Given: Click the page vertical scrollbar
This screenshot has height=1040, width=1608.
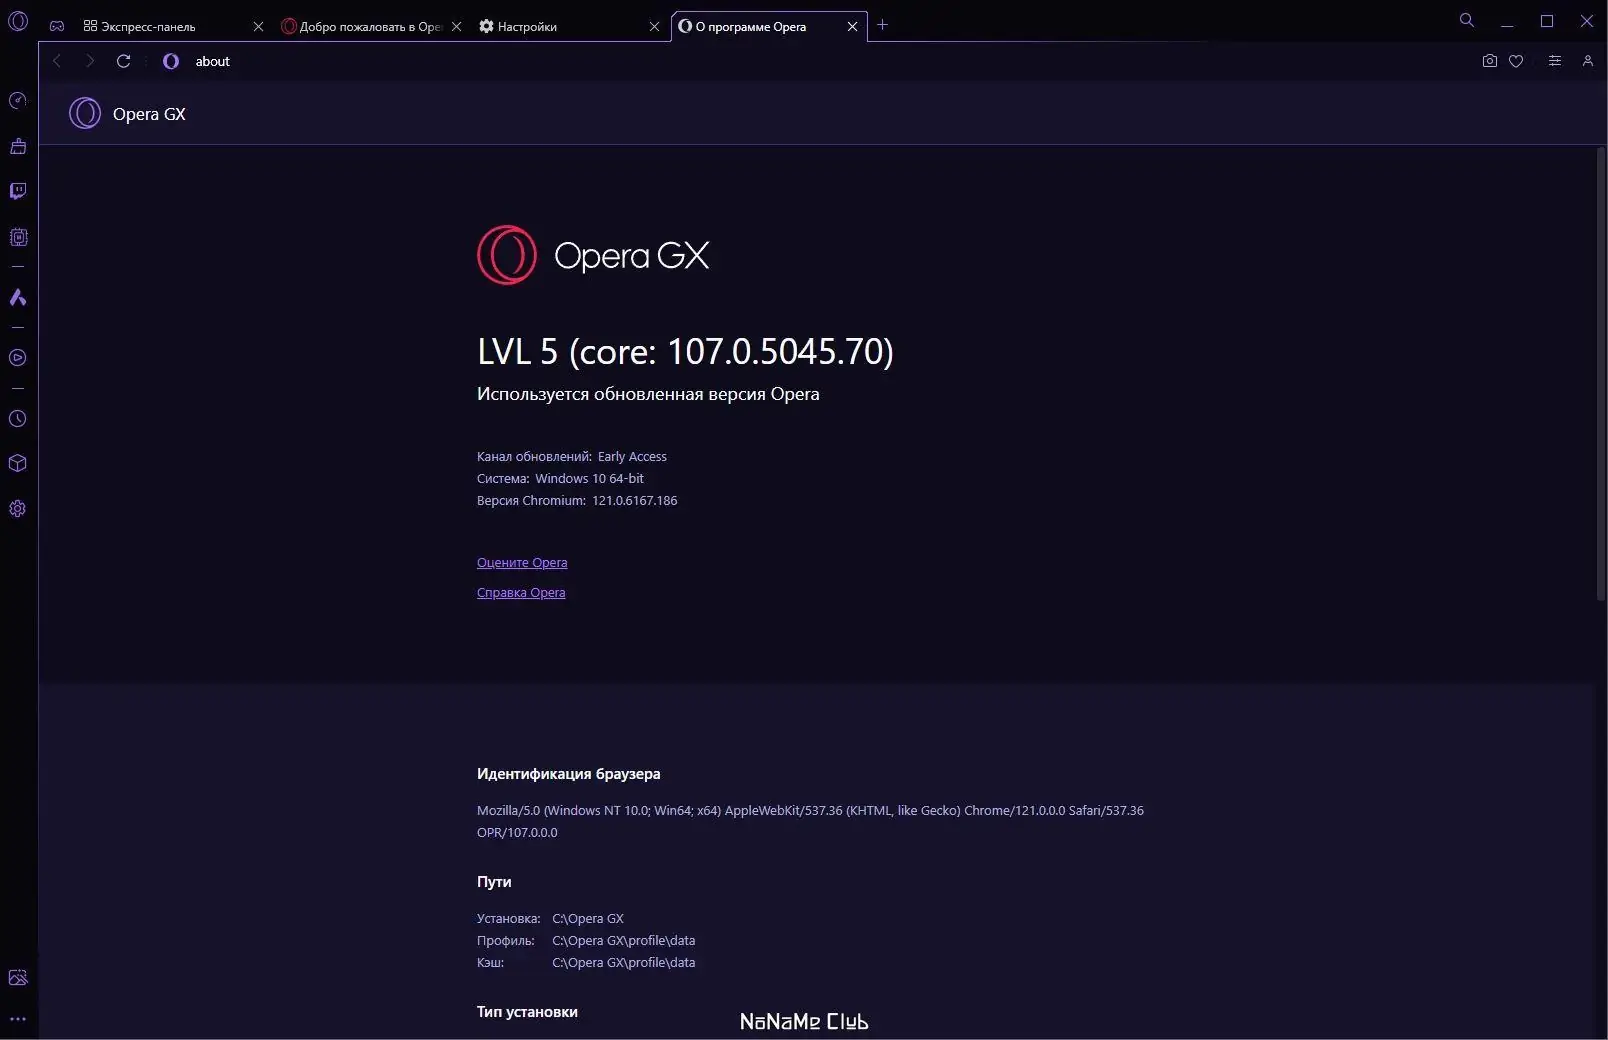Looking at the screenshot, I should (x=1600, y=375).
